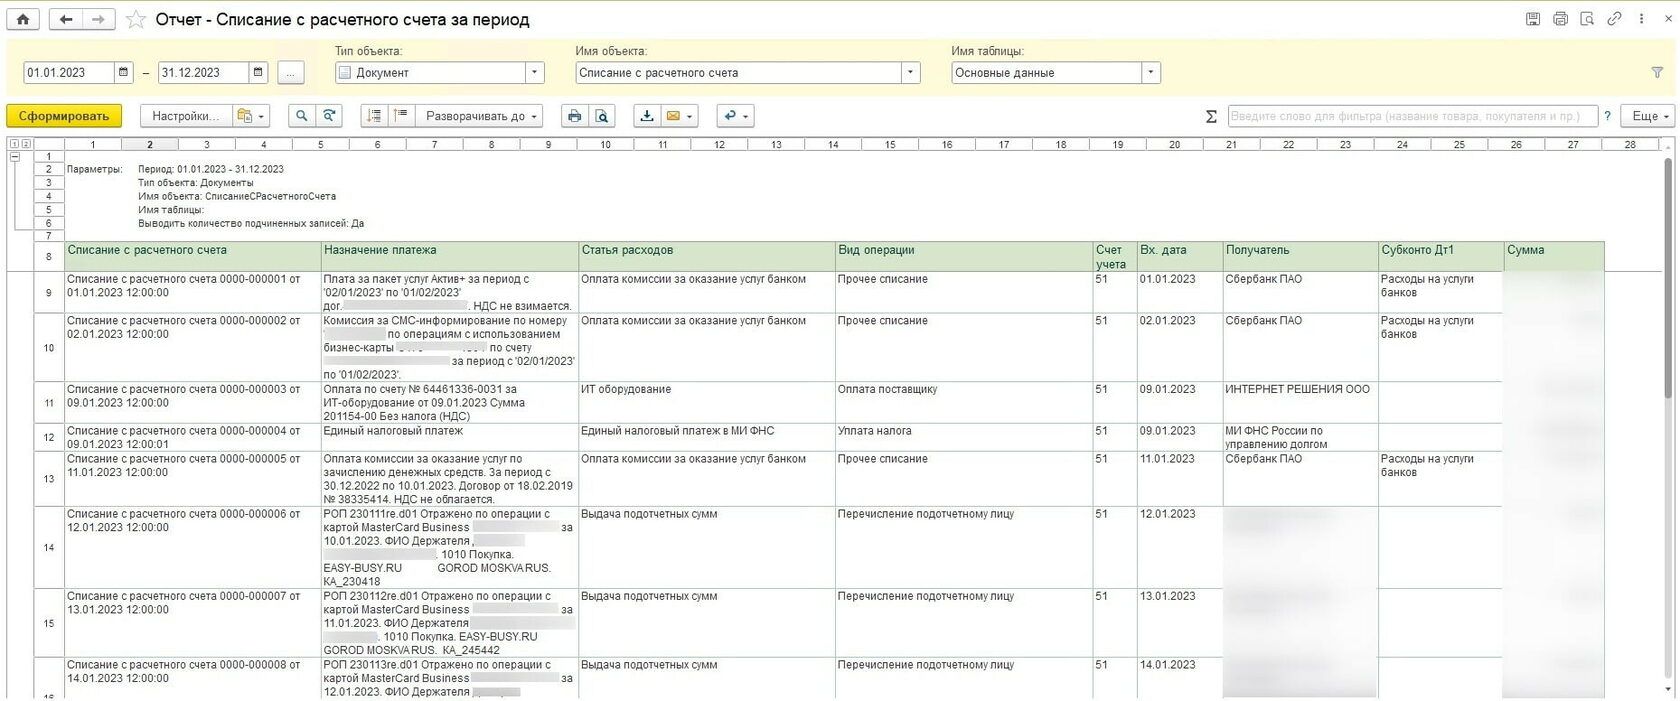The height and width of the screenshot is (701, 1680).
Task: Click the funnel filter icon on right
Action: coord(1657,72)
